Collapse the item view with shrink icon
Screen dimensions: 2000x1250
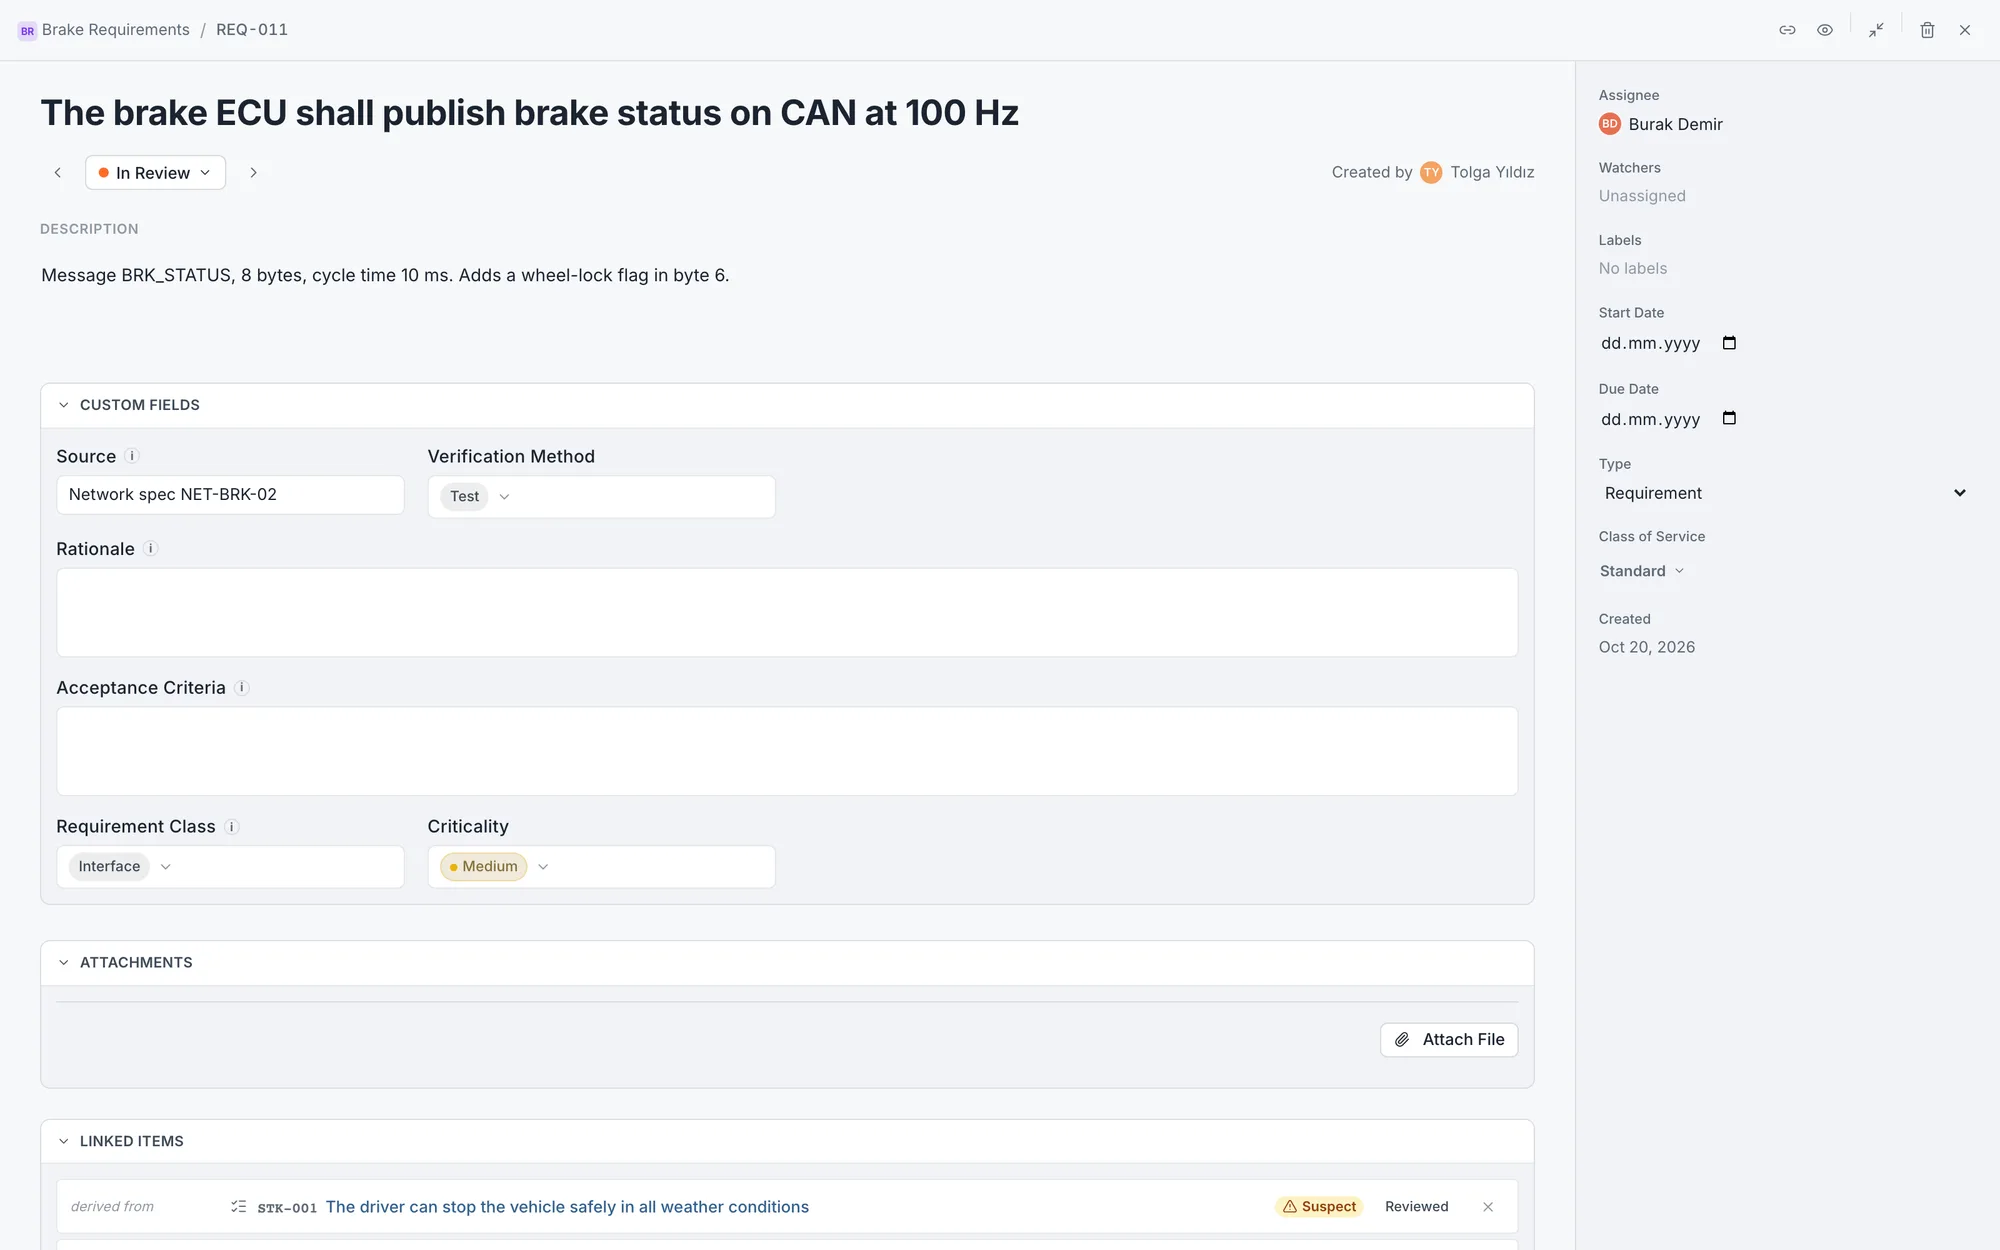tap(1876, 30)
